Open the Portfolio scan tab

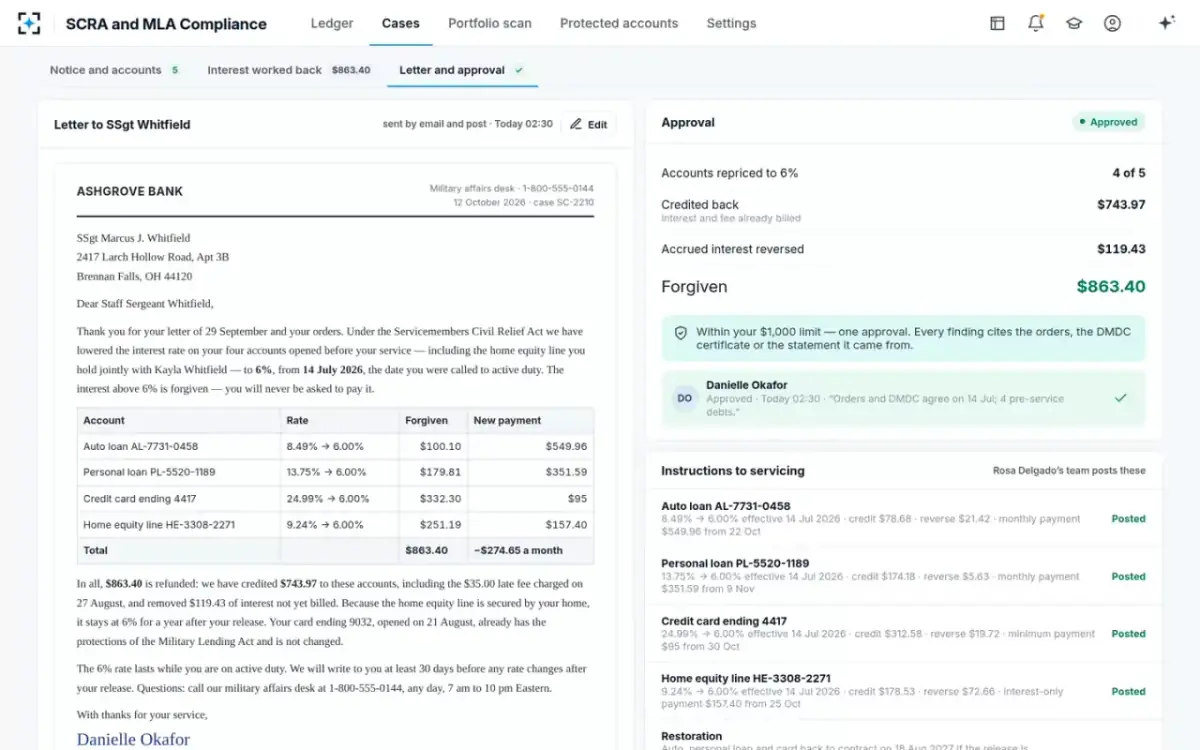[490, 23]
